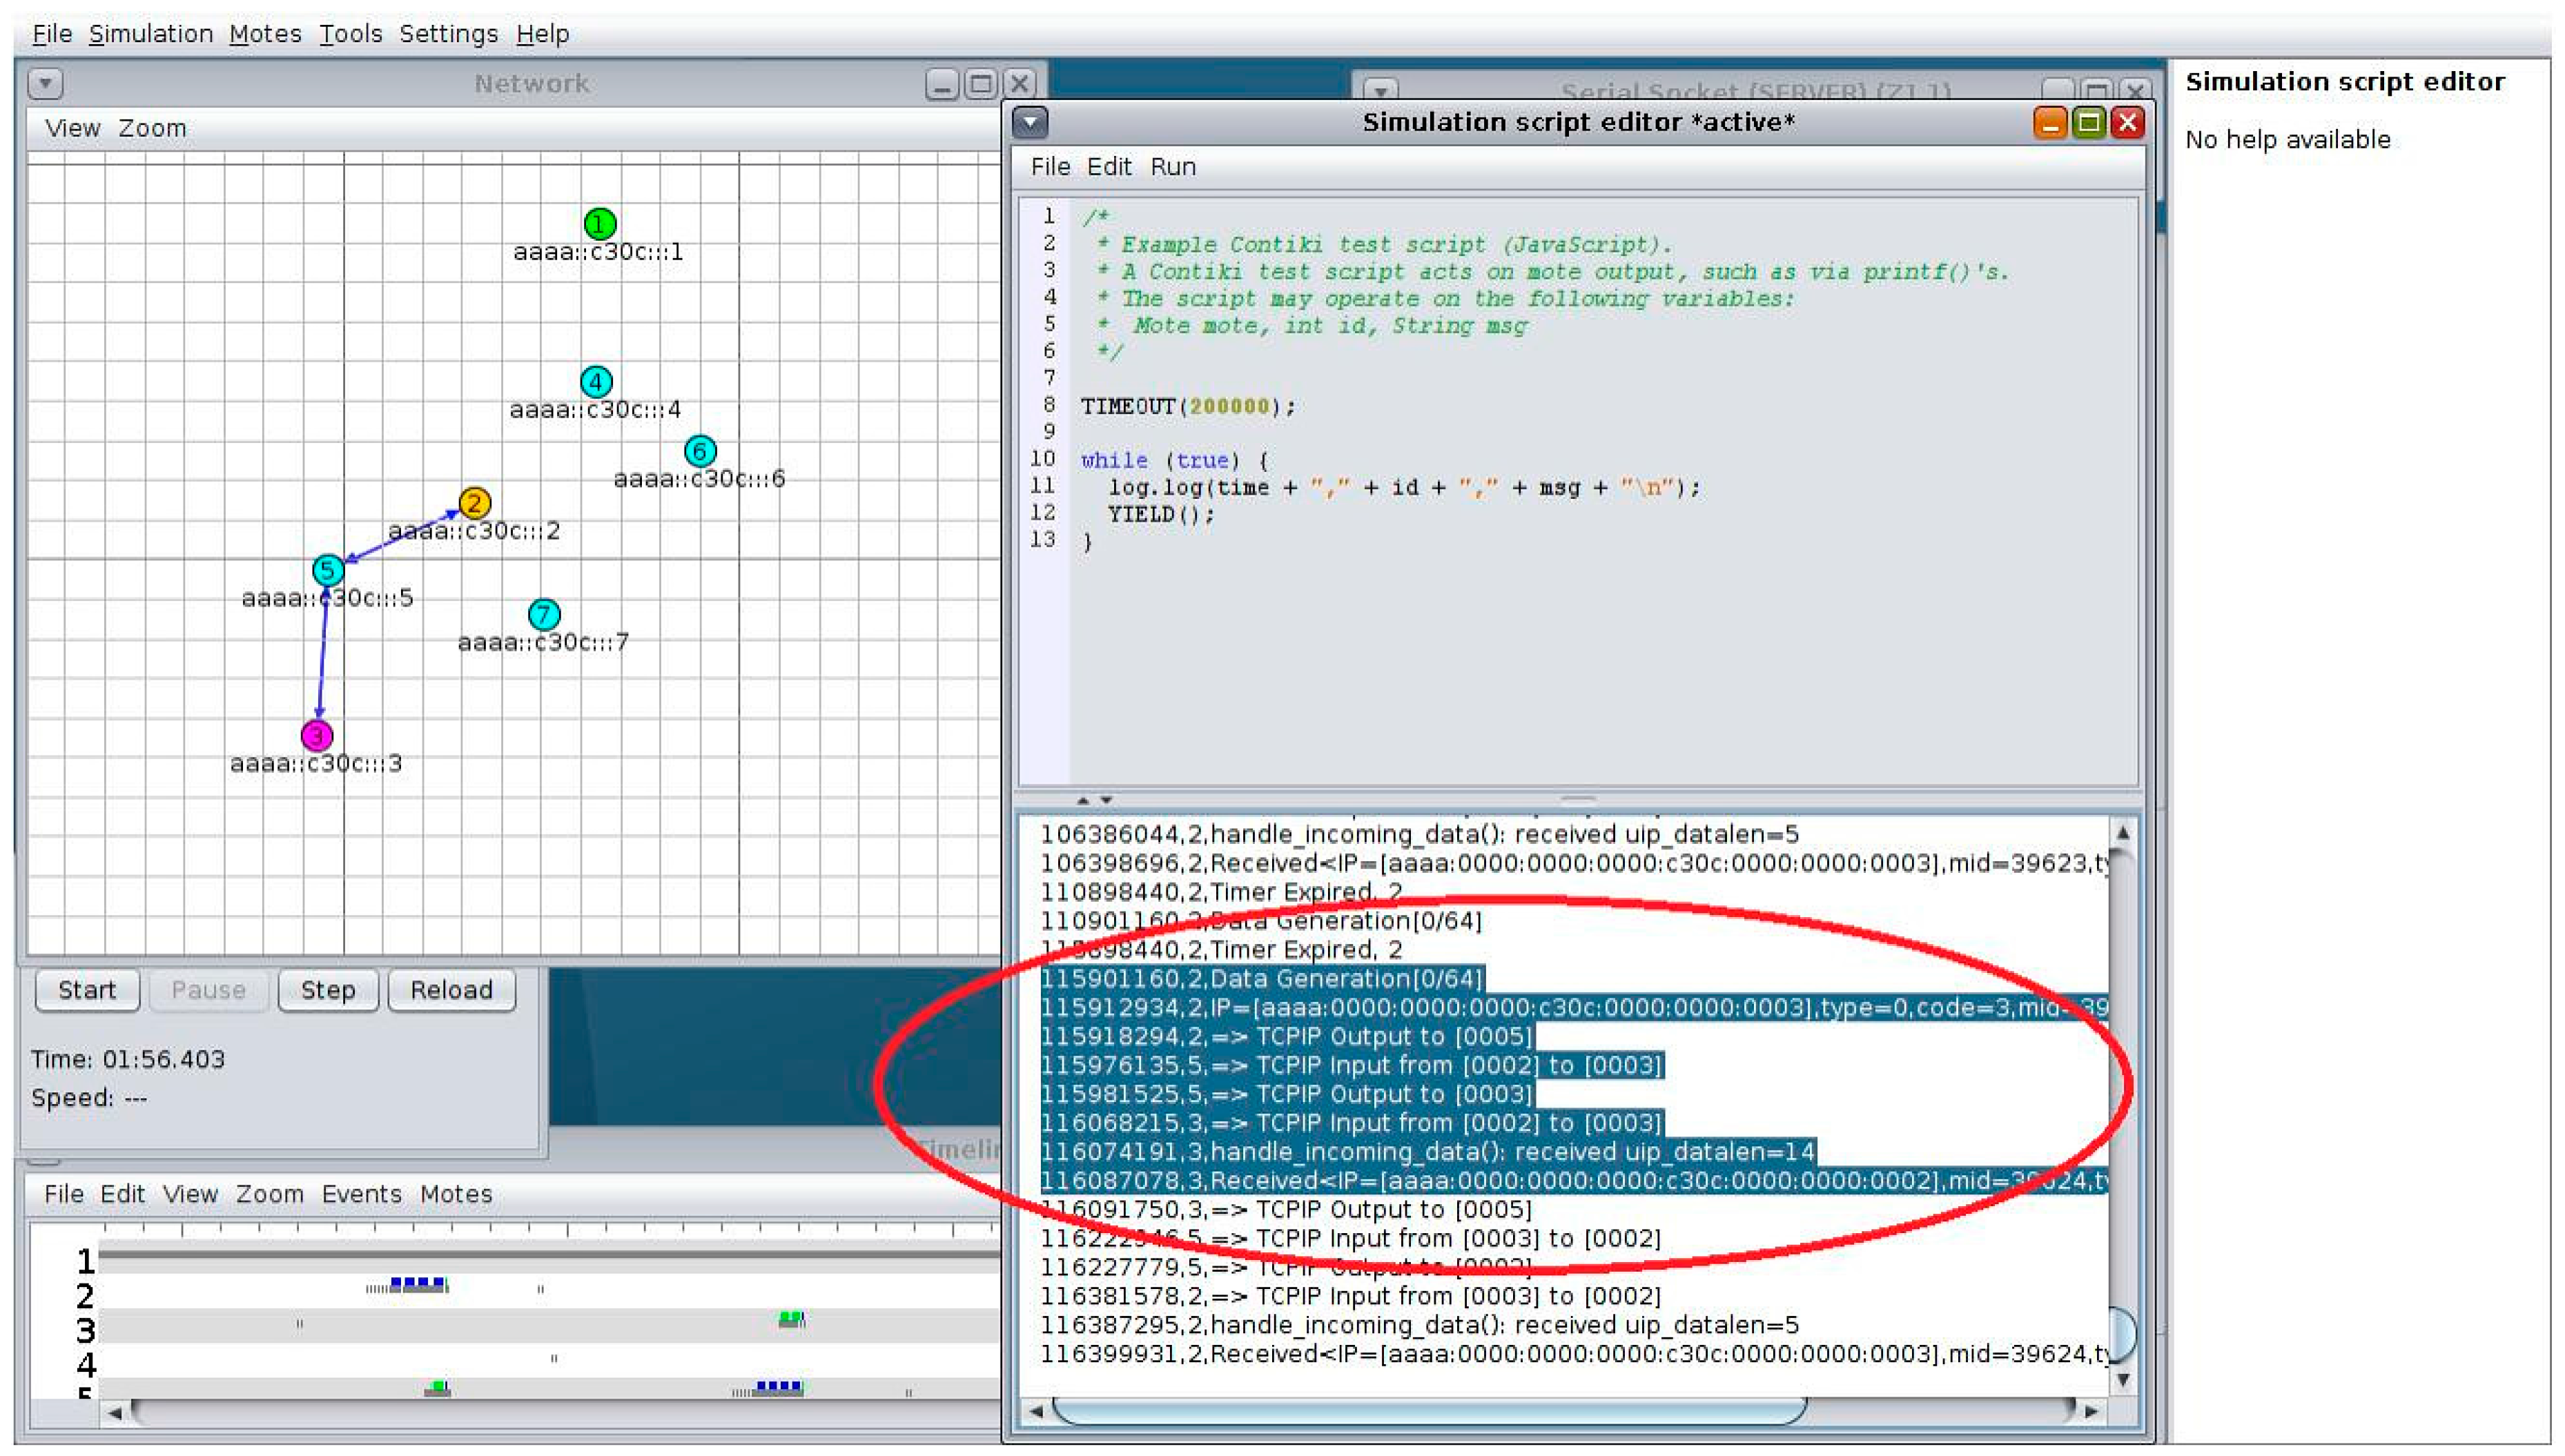This screenshot has width=2565, height=1456.
Task: Maximize the Simulation script editor window
Action: [2088, 123]
